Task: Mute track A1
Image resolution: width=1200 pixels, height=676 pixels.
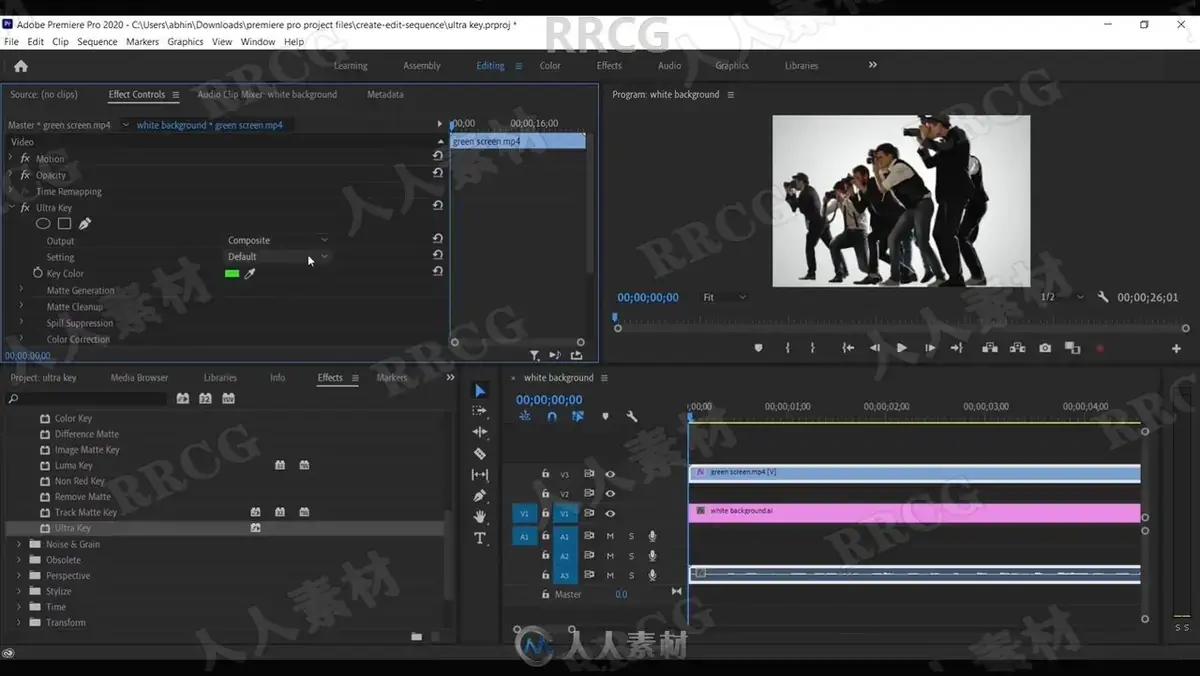Action: 610,536
